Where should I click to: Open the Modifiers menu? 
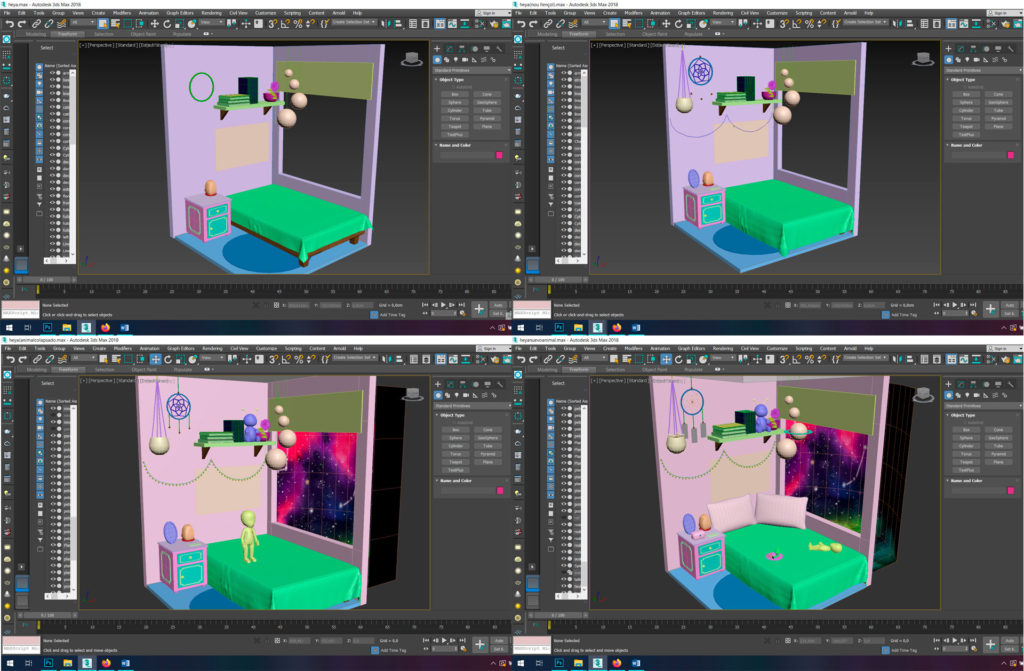tap(121, 13)
